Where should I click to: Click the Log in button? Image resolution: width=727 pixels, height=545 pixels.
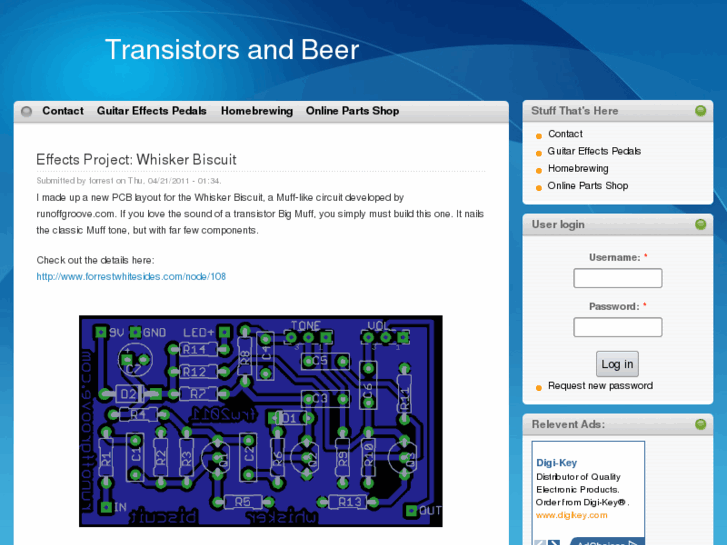(x=617, y=364)
